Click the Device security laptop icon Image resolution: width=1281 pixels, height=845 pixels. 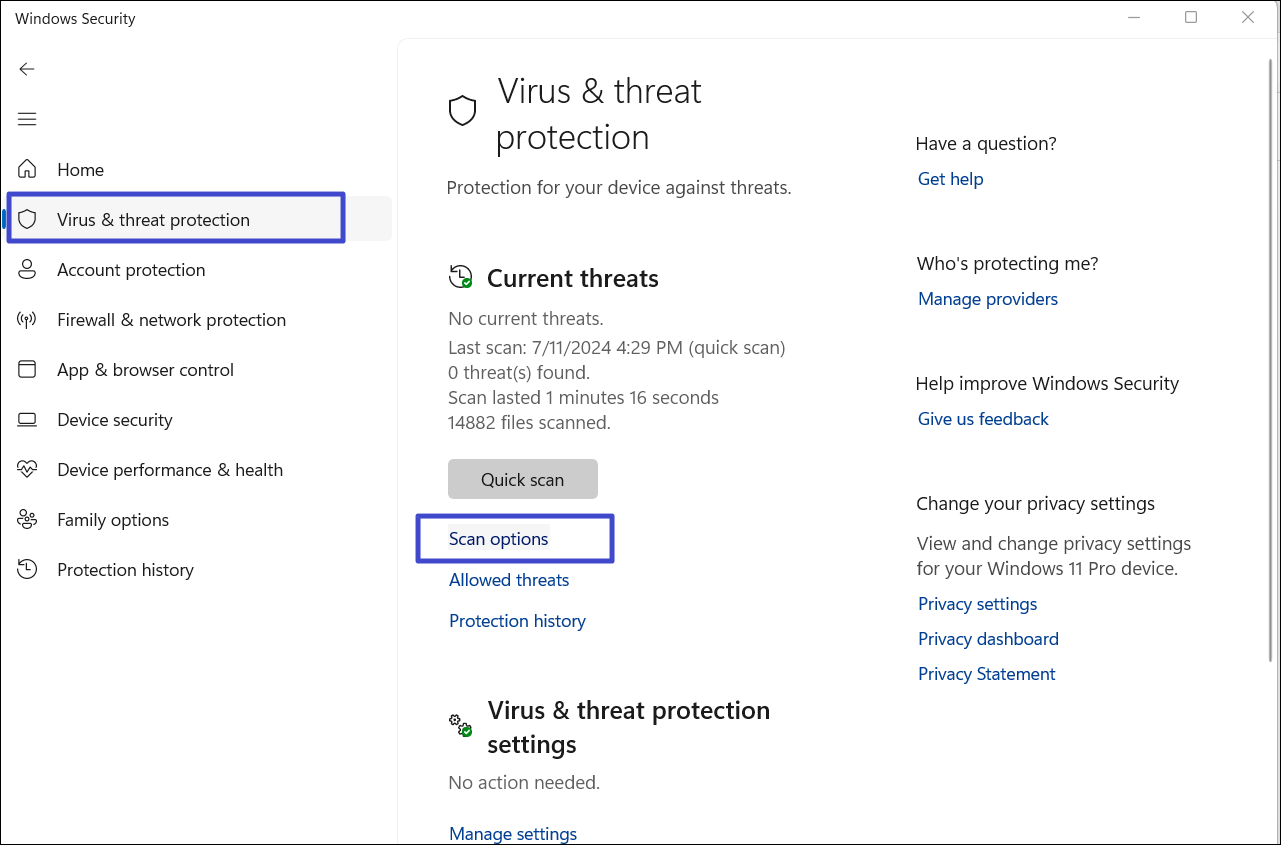[x=27, y=420]
